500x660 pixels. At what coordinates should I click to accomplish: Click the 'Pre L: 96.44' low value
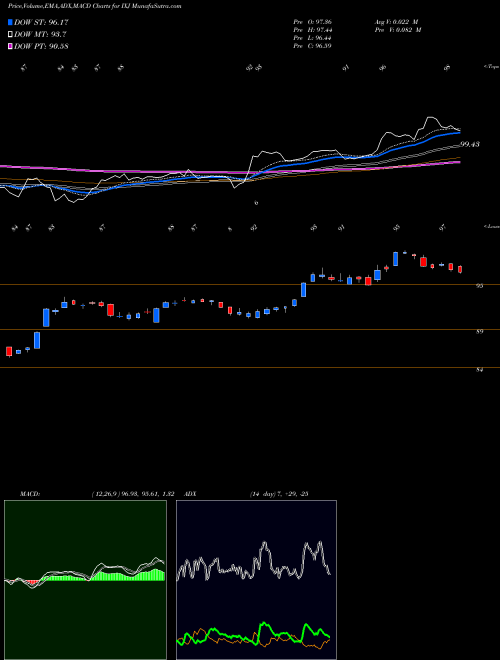[x=312, y=38]
